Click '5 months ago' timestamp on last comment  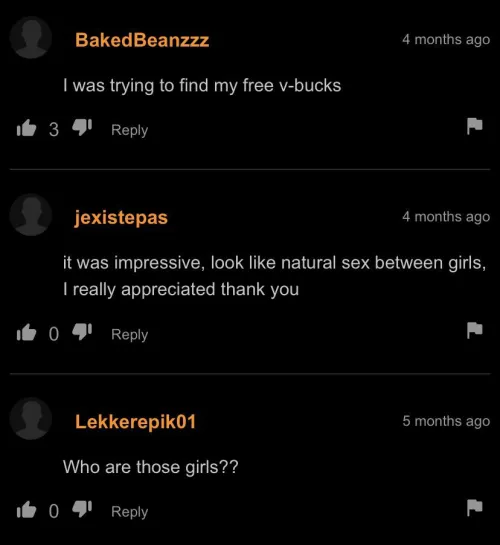[446, 421]
